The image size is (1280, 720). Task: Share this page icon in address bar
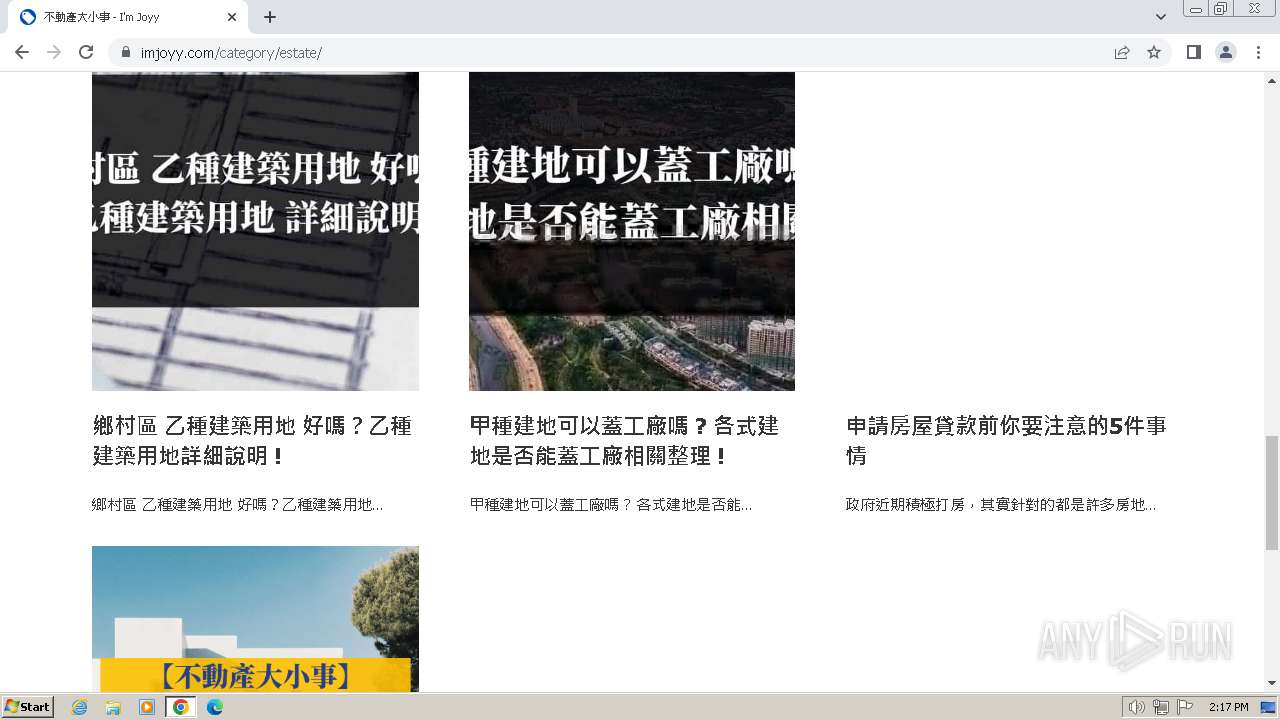(x=1122, y=52)
